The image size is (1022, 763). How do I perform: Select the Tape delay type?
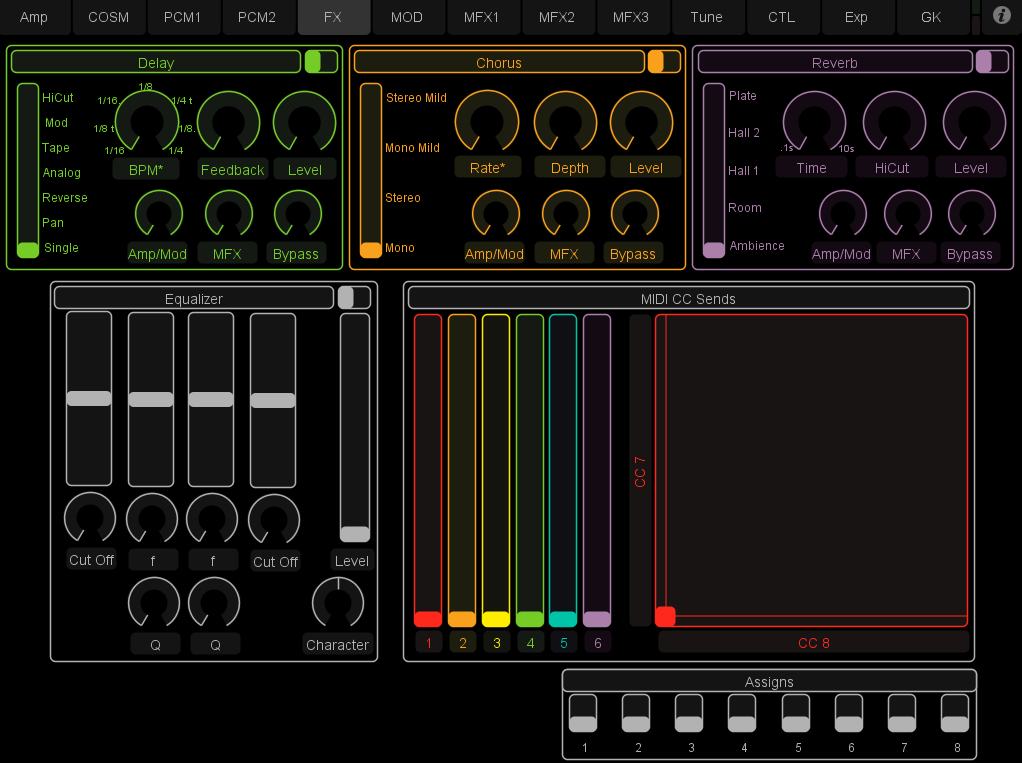(56, 148)
